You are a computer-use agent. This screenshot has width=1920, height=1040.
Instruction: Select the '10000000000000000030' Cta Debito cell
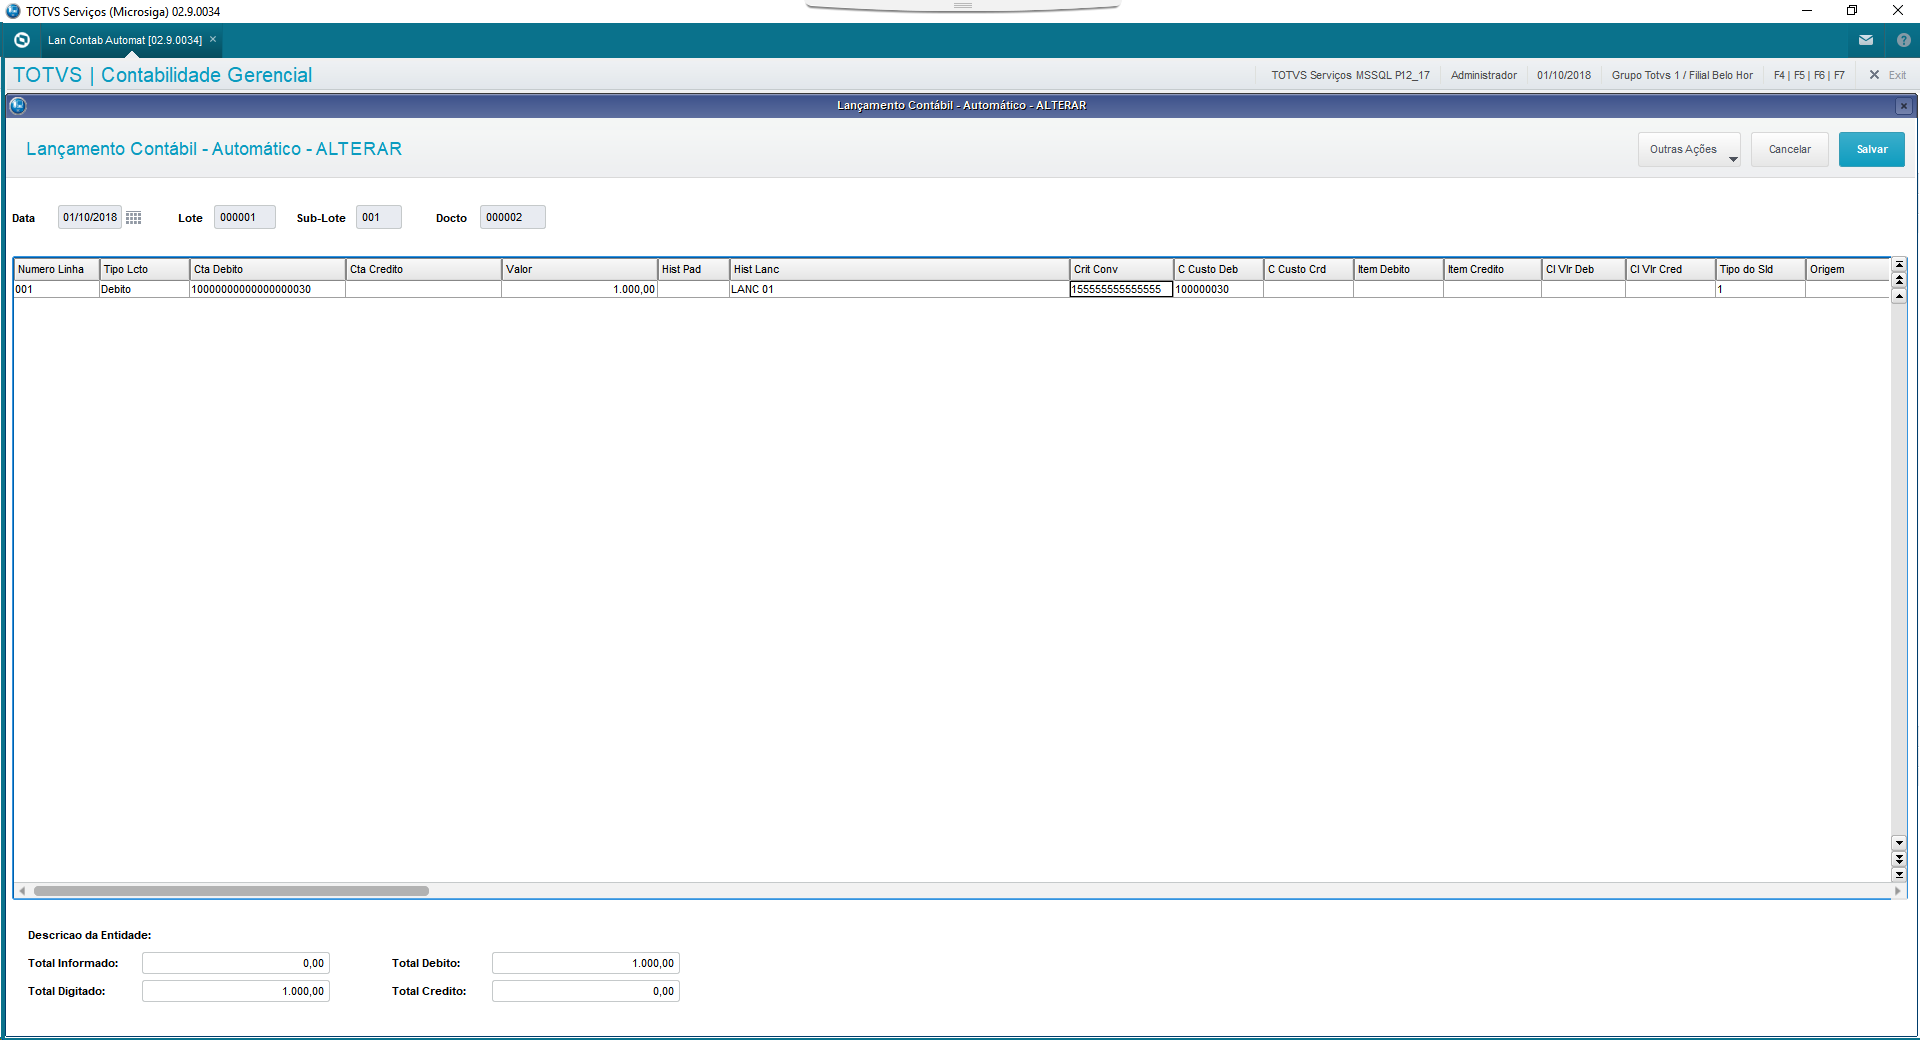[x=268, y=290]
